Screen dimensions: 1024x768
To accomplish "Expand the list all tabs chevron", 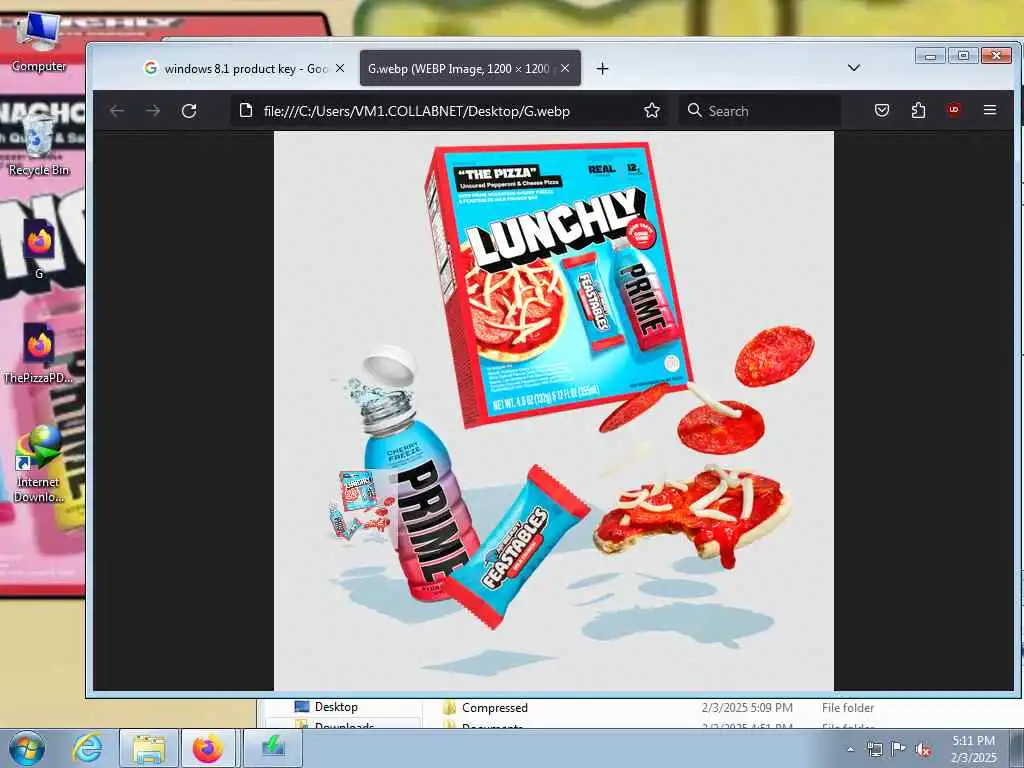I will coord(854,68).
